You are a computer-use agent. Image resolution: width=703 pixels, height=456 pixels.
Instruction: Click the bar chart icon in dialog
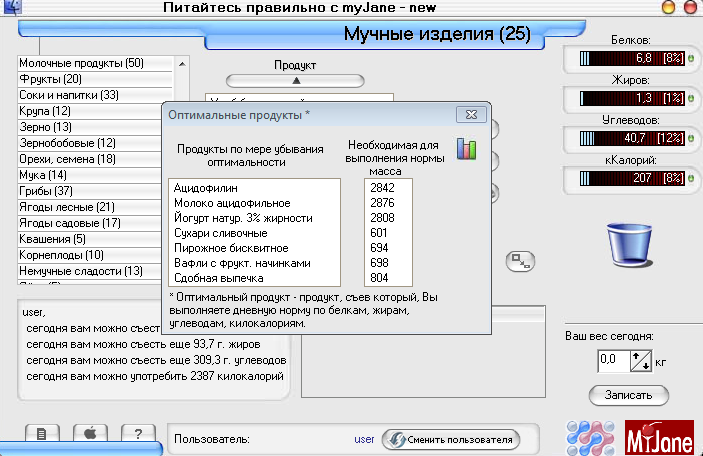click(467, 149)
